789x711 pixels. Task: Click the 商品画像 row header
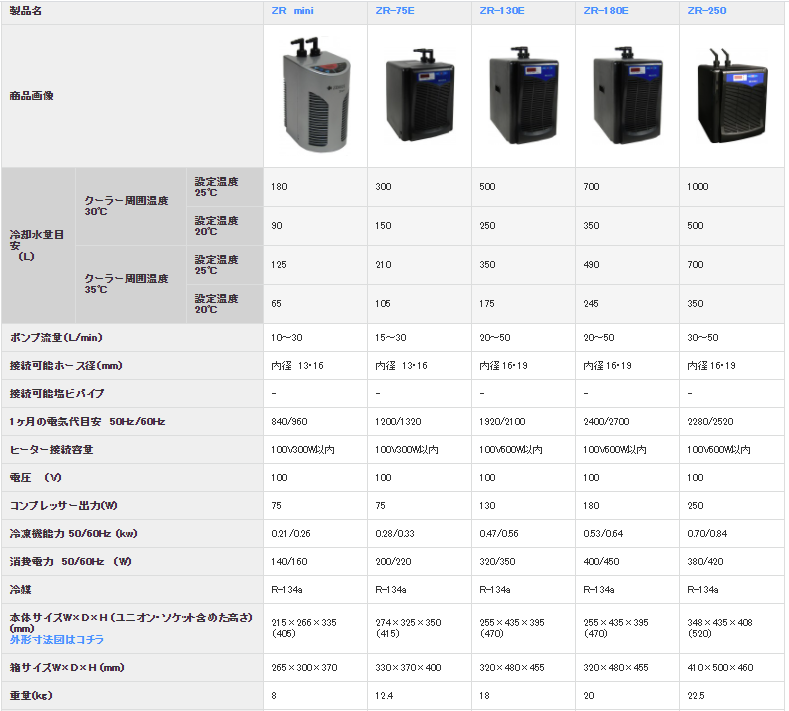pos(31,96)
